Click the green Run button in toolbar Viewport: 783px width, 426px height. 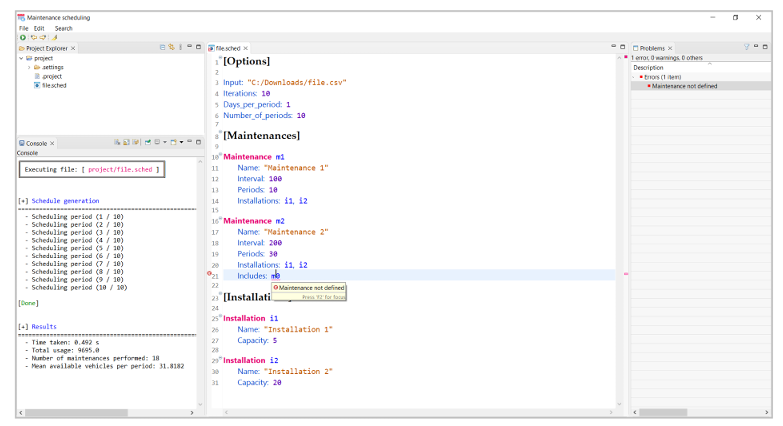click(x=23, y=37)
